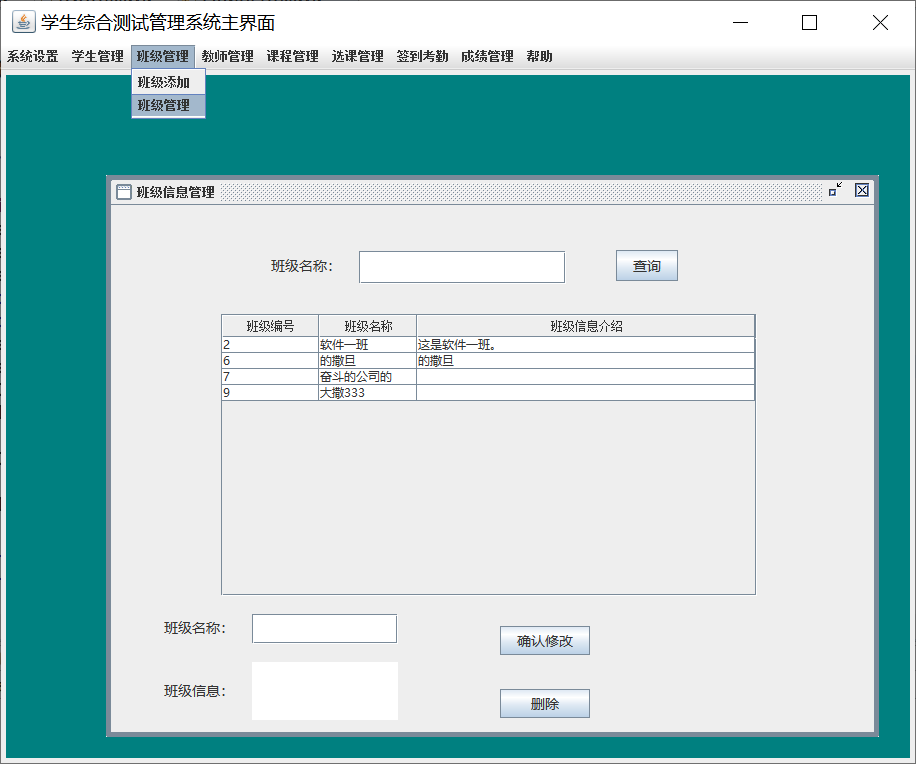Select the 的撒旦 cell in 班级信息介绍 column
Screen dimensions: 916x764
[586, 360]
